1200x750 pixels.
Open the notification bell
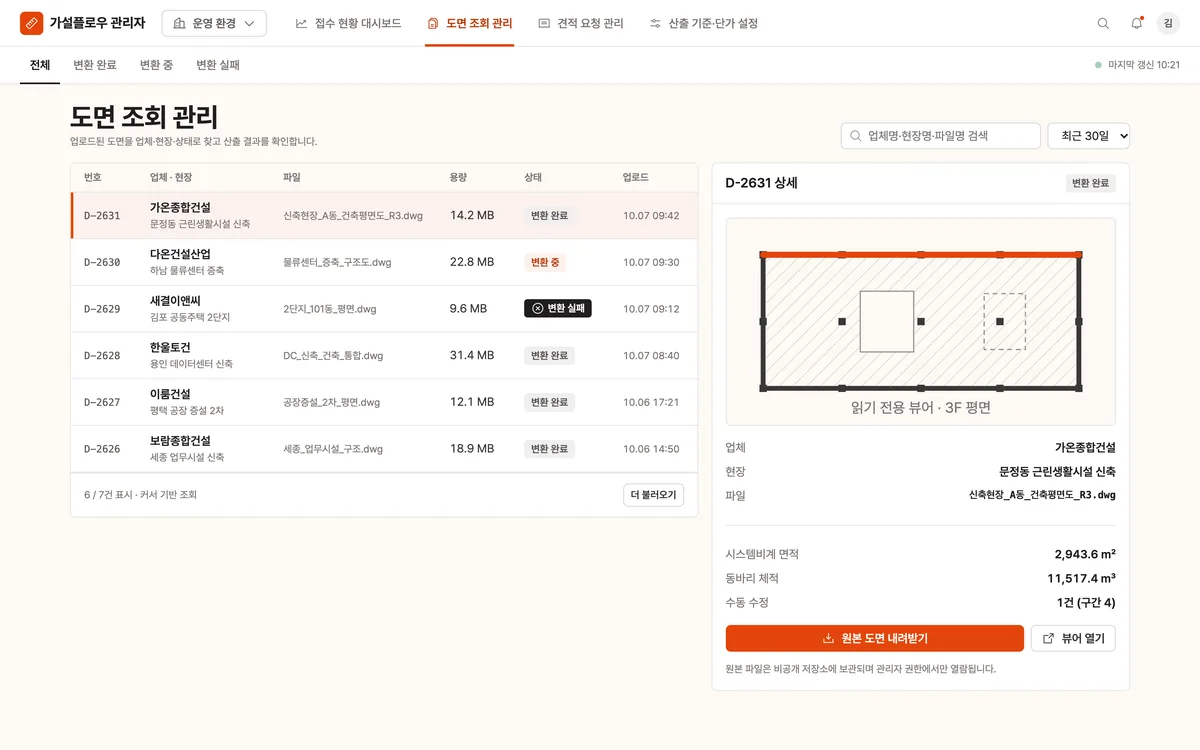point(1136,23)
